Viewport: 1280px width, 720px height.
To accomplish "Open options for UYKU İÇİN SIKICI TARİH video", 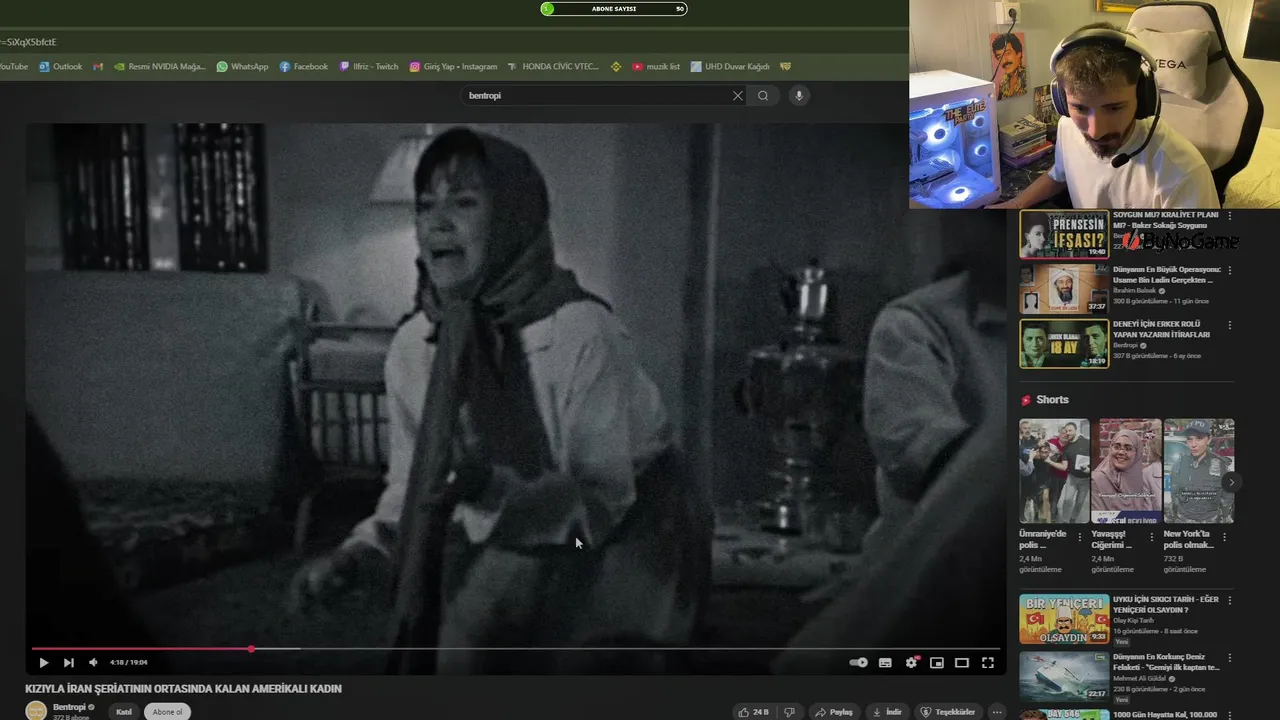I will (1230, 600).
